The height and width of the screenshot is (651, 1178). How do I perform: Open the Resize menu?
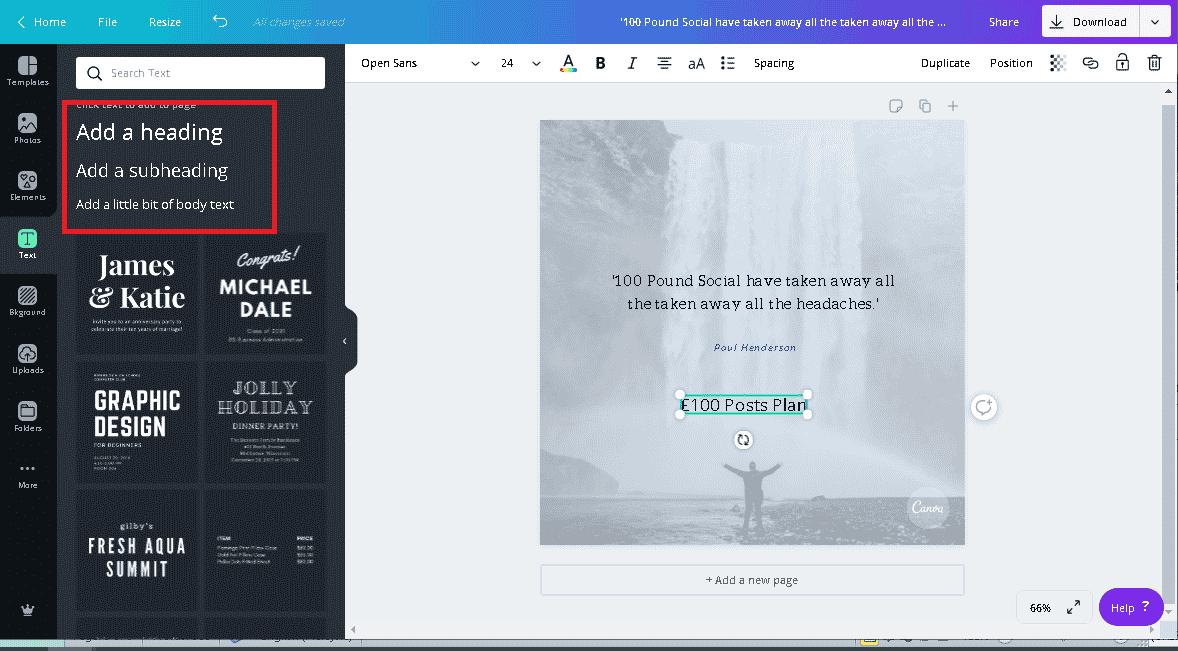click(165, 22)
